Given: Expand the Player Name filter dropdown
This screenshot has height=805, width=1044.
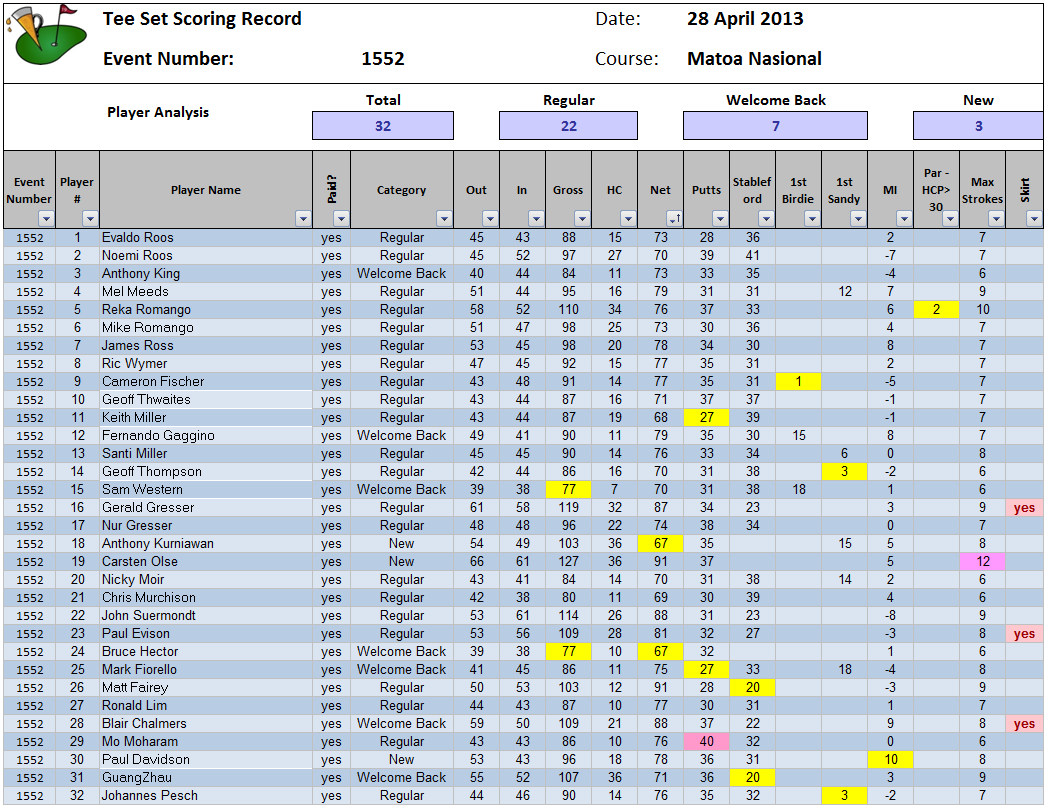Looking at the screenshot, I should click(302, 218).
